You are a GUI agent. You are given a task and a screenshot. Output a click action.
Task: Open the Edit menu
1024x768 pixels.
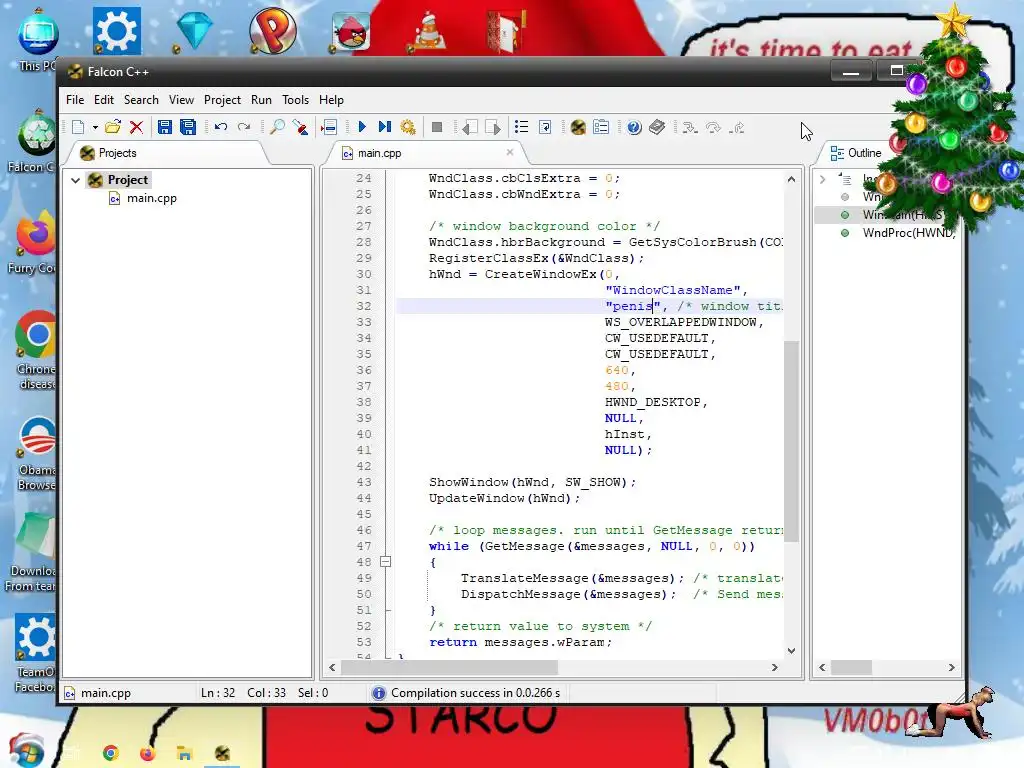click(x=104, y=100)
